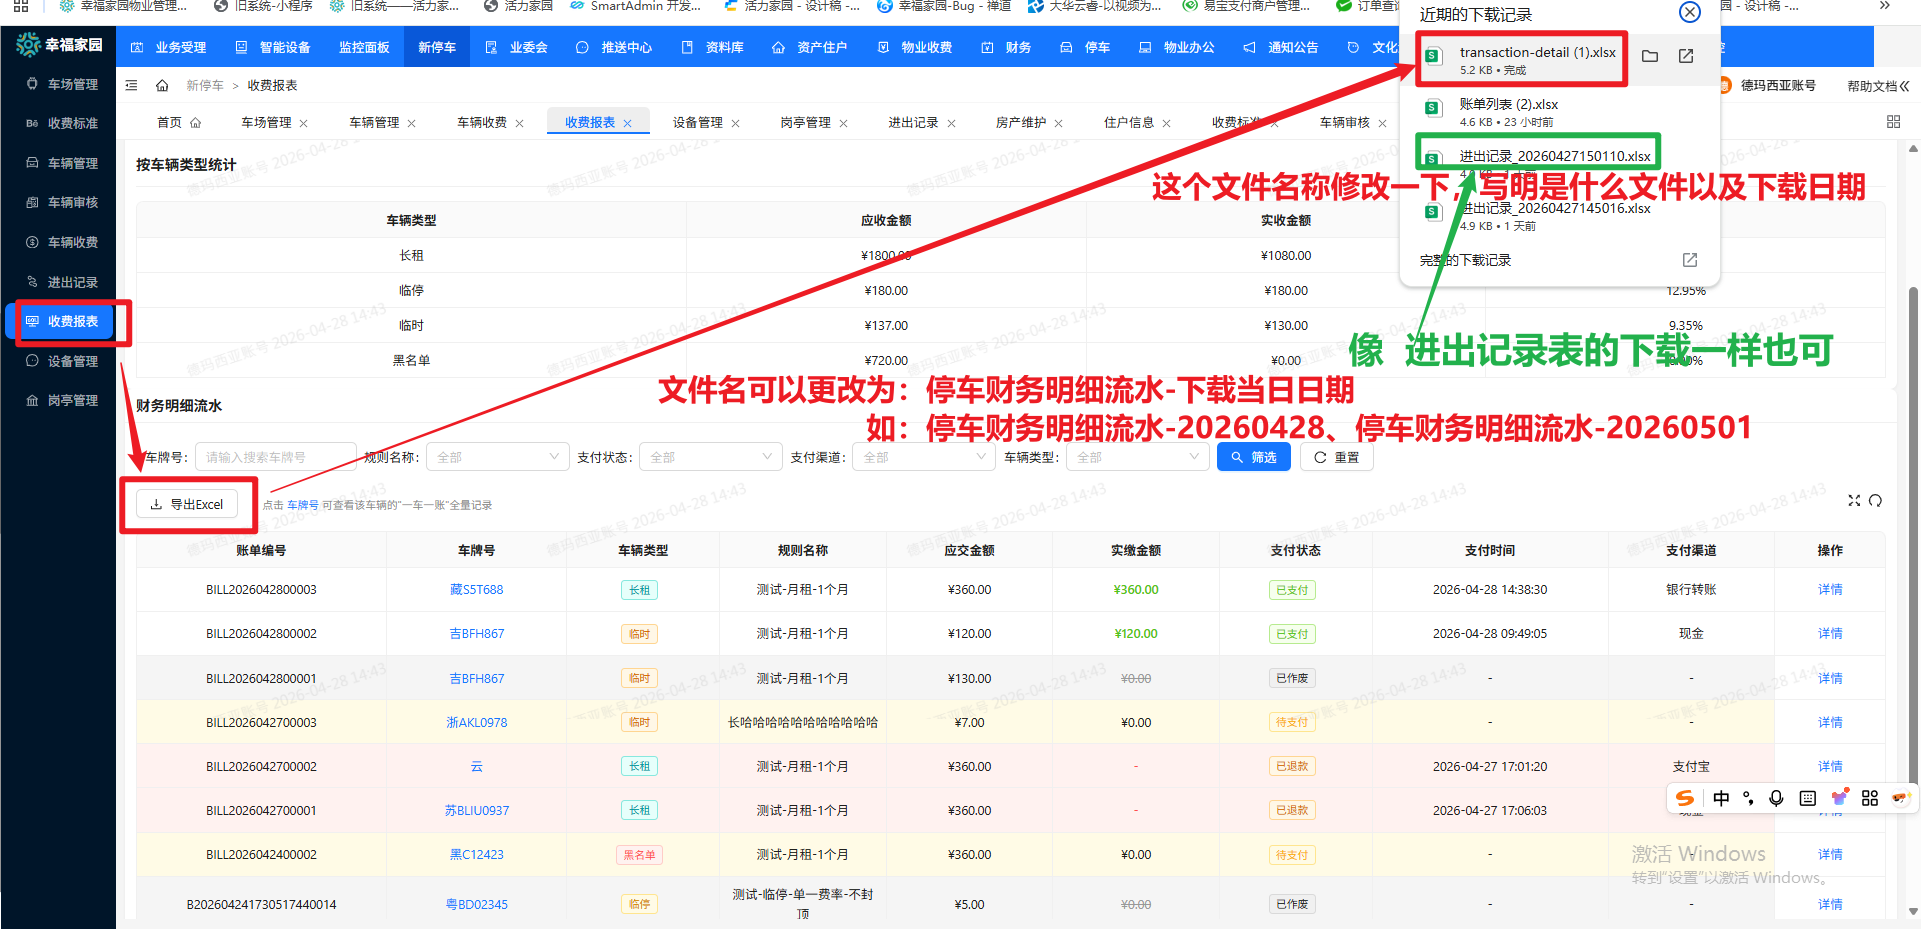Expand 支付渠道 dropdown
This screenshot has height=929, width=1921.
click(x=924, y=457)
